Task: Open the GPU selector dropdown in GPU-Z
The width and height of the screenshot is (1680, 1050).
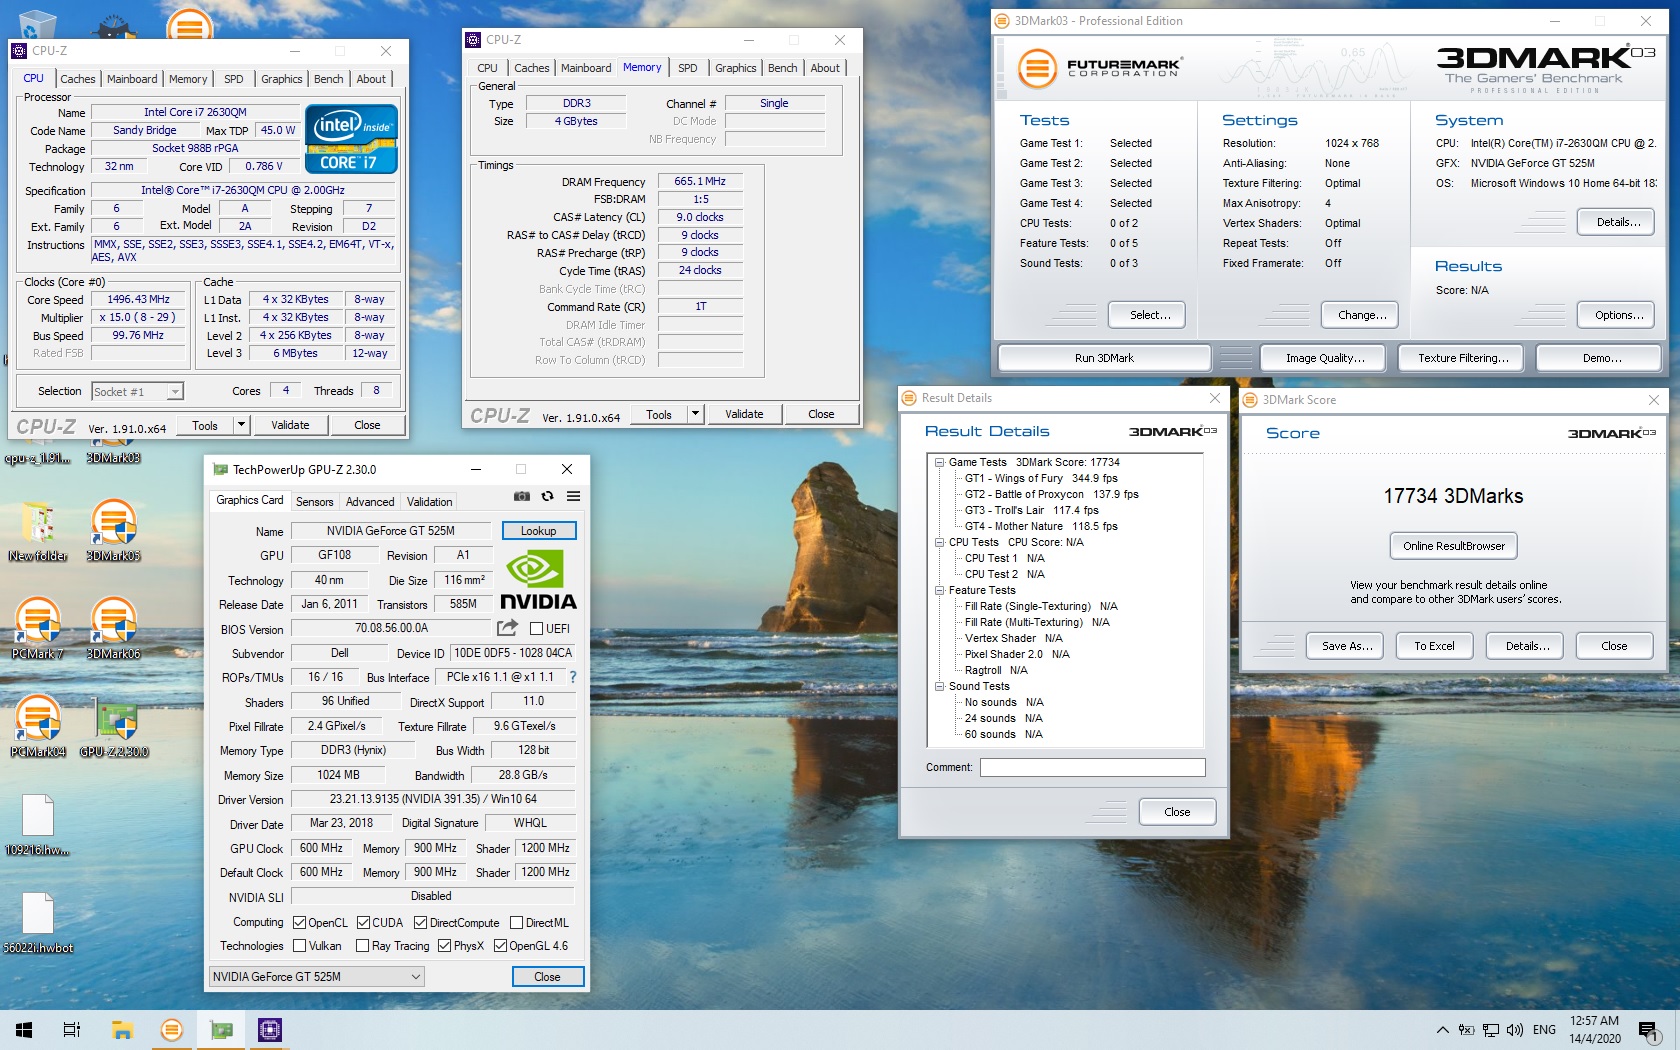Action: pyautogui.click(x=316, y=977)
